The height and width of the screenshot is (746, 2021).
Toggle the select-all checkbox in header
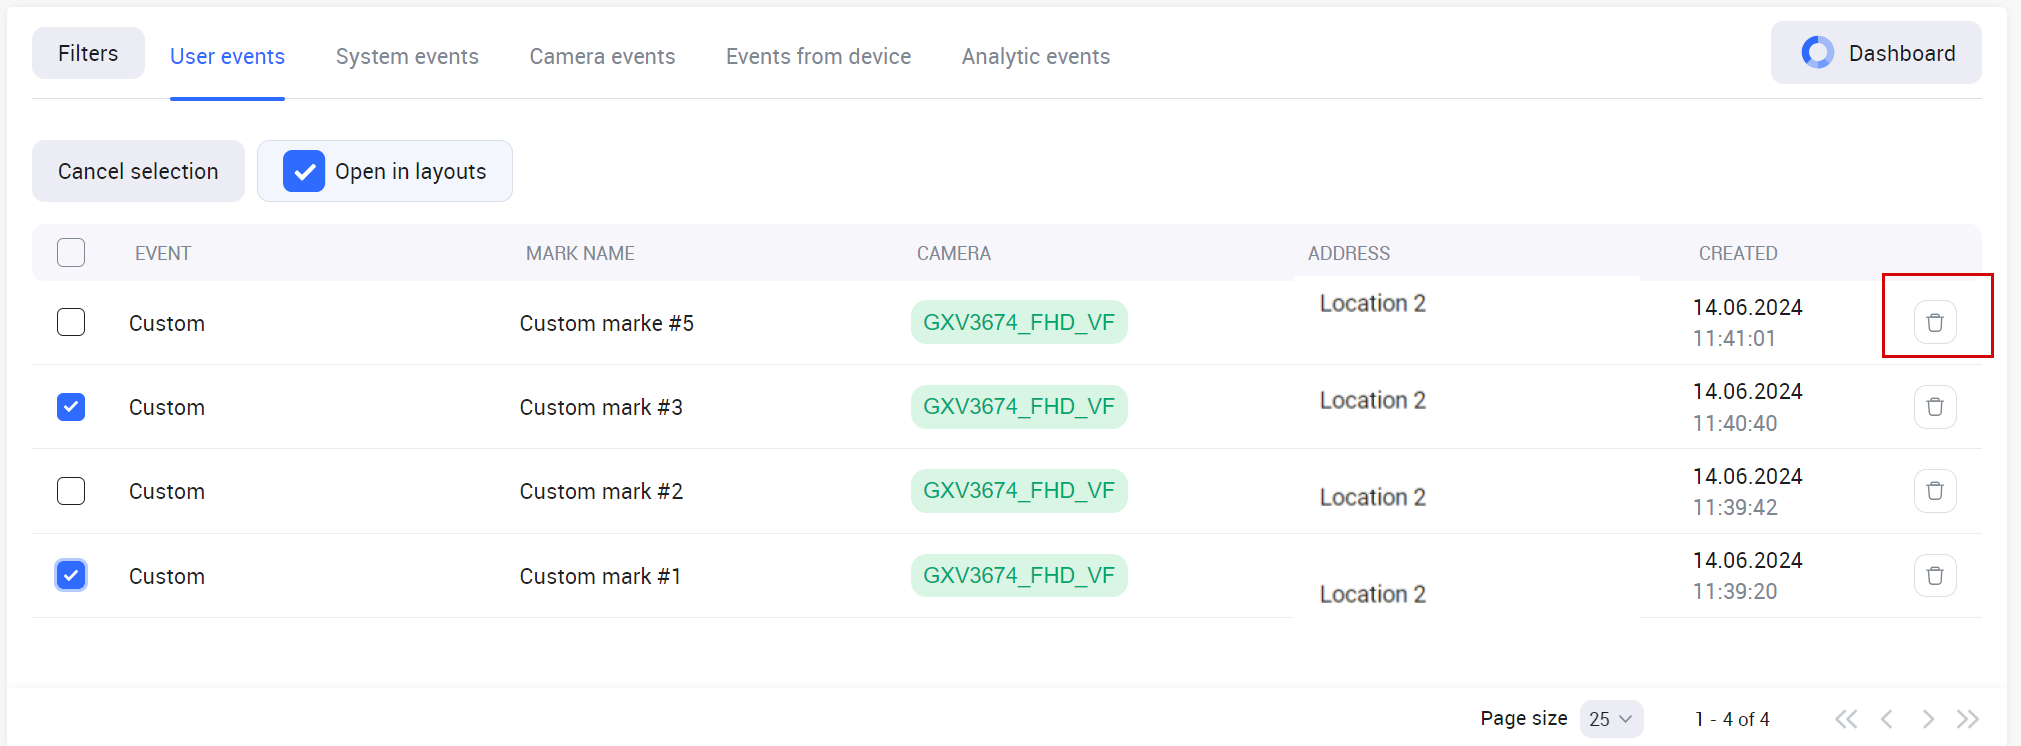point(71,253)
